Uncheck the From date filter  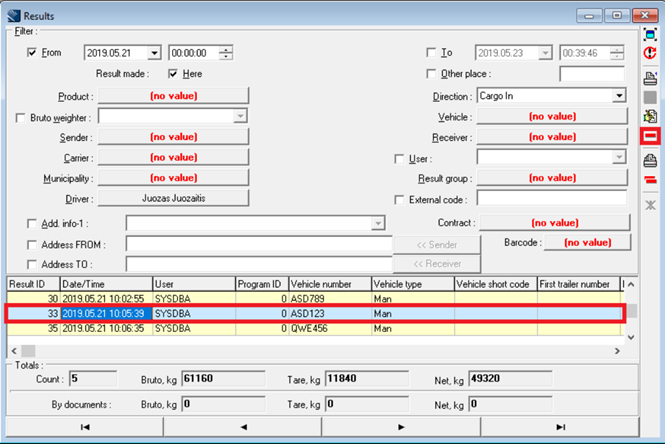[x=32, y=53]
